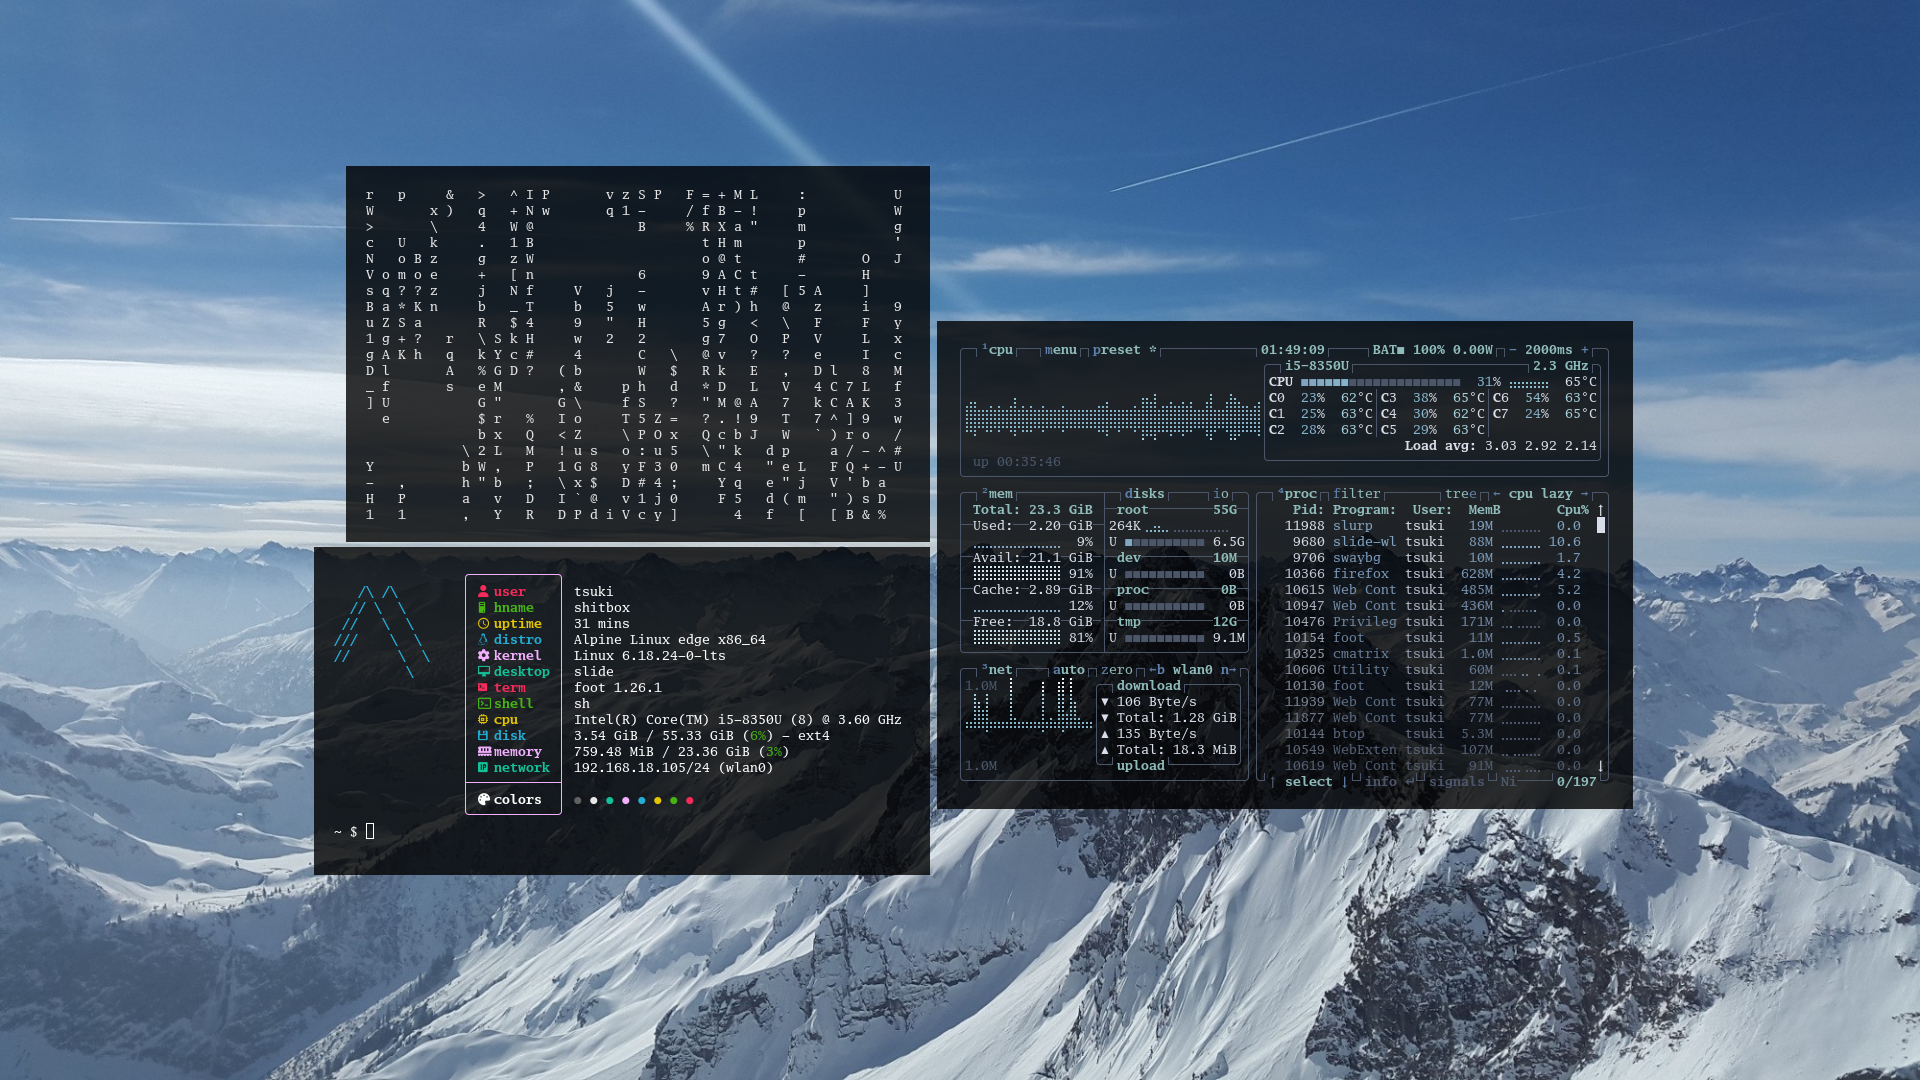Click the IP icon beside 'network'
Screen dimensions: 1920x1080
[x=483, y=767]
